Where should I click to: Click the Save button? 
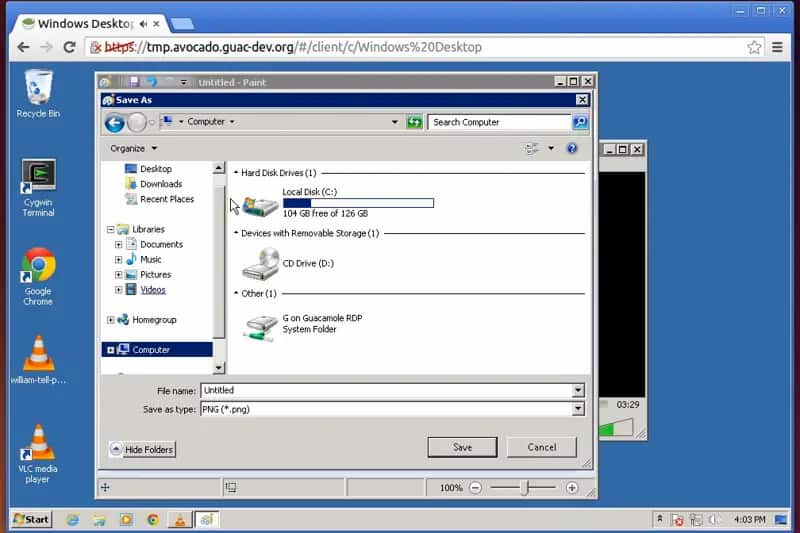coord(462,447)
